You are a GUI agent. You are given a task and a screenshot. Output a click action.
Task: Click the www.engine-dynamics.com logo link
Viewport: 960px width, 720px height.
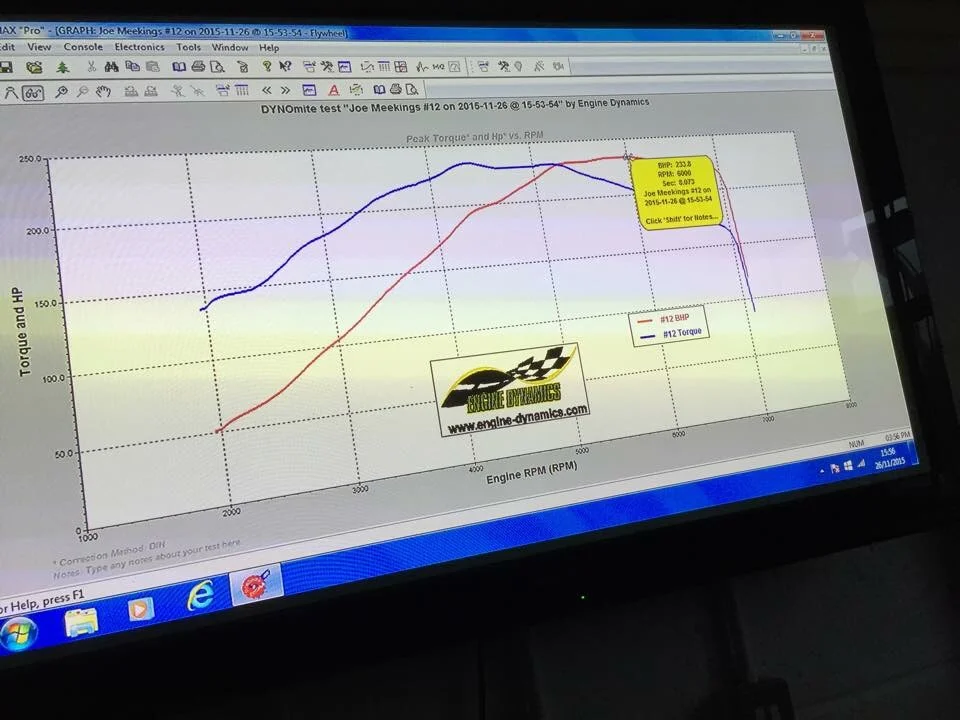tap(518, 420)
